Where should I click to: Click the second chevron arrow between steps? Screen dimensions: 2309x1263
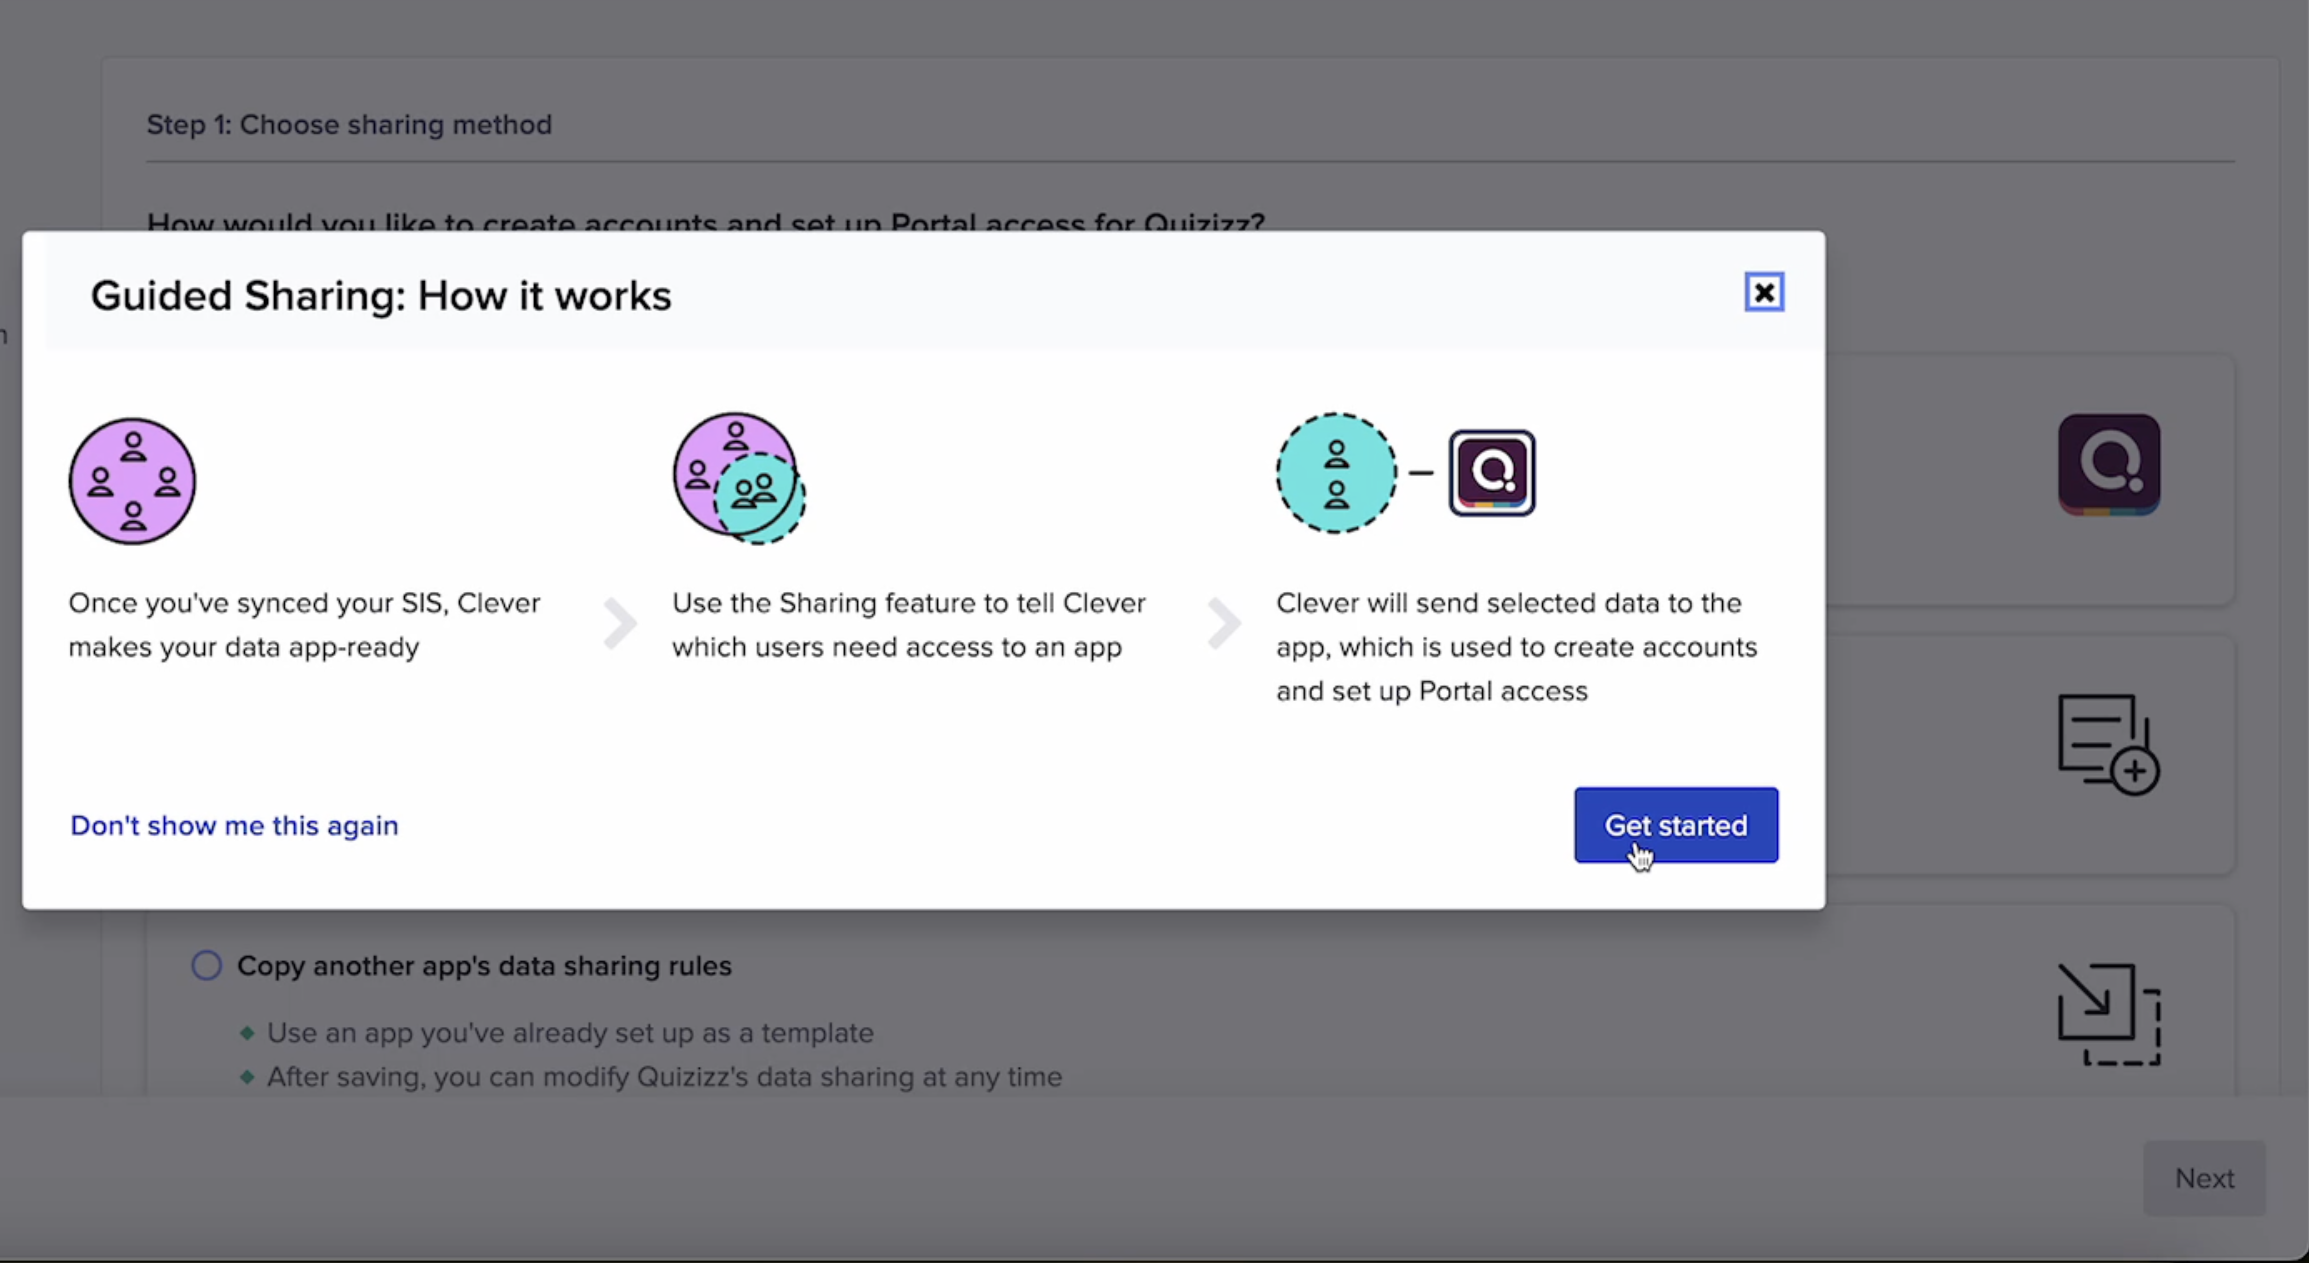coord(1224,624)
